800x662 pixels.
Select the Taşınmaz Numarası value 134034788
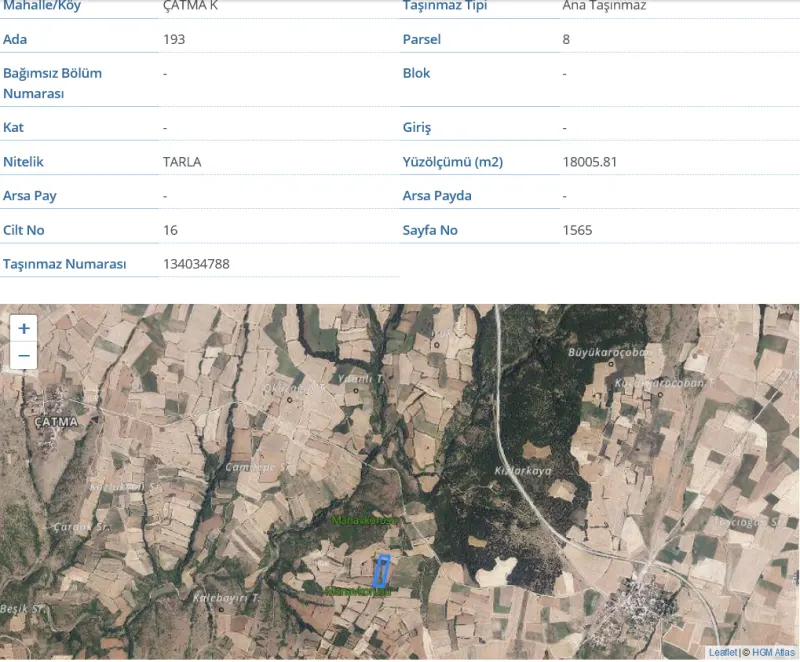[196, 264]
